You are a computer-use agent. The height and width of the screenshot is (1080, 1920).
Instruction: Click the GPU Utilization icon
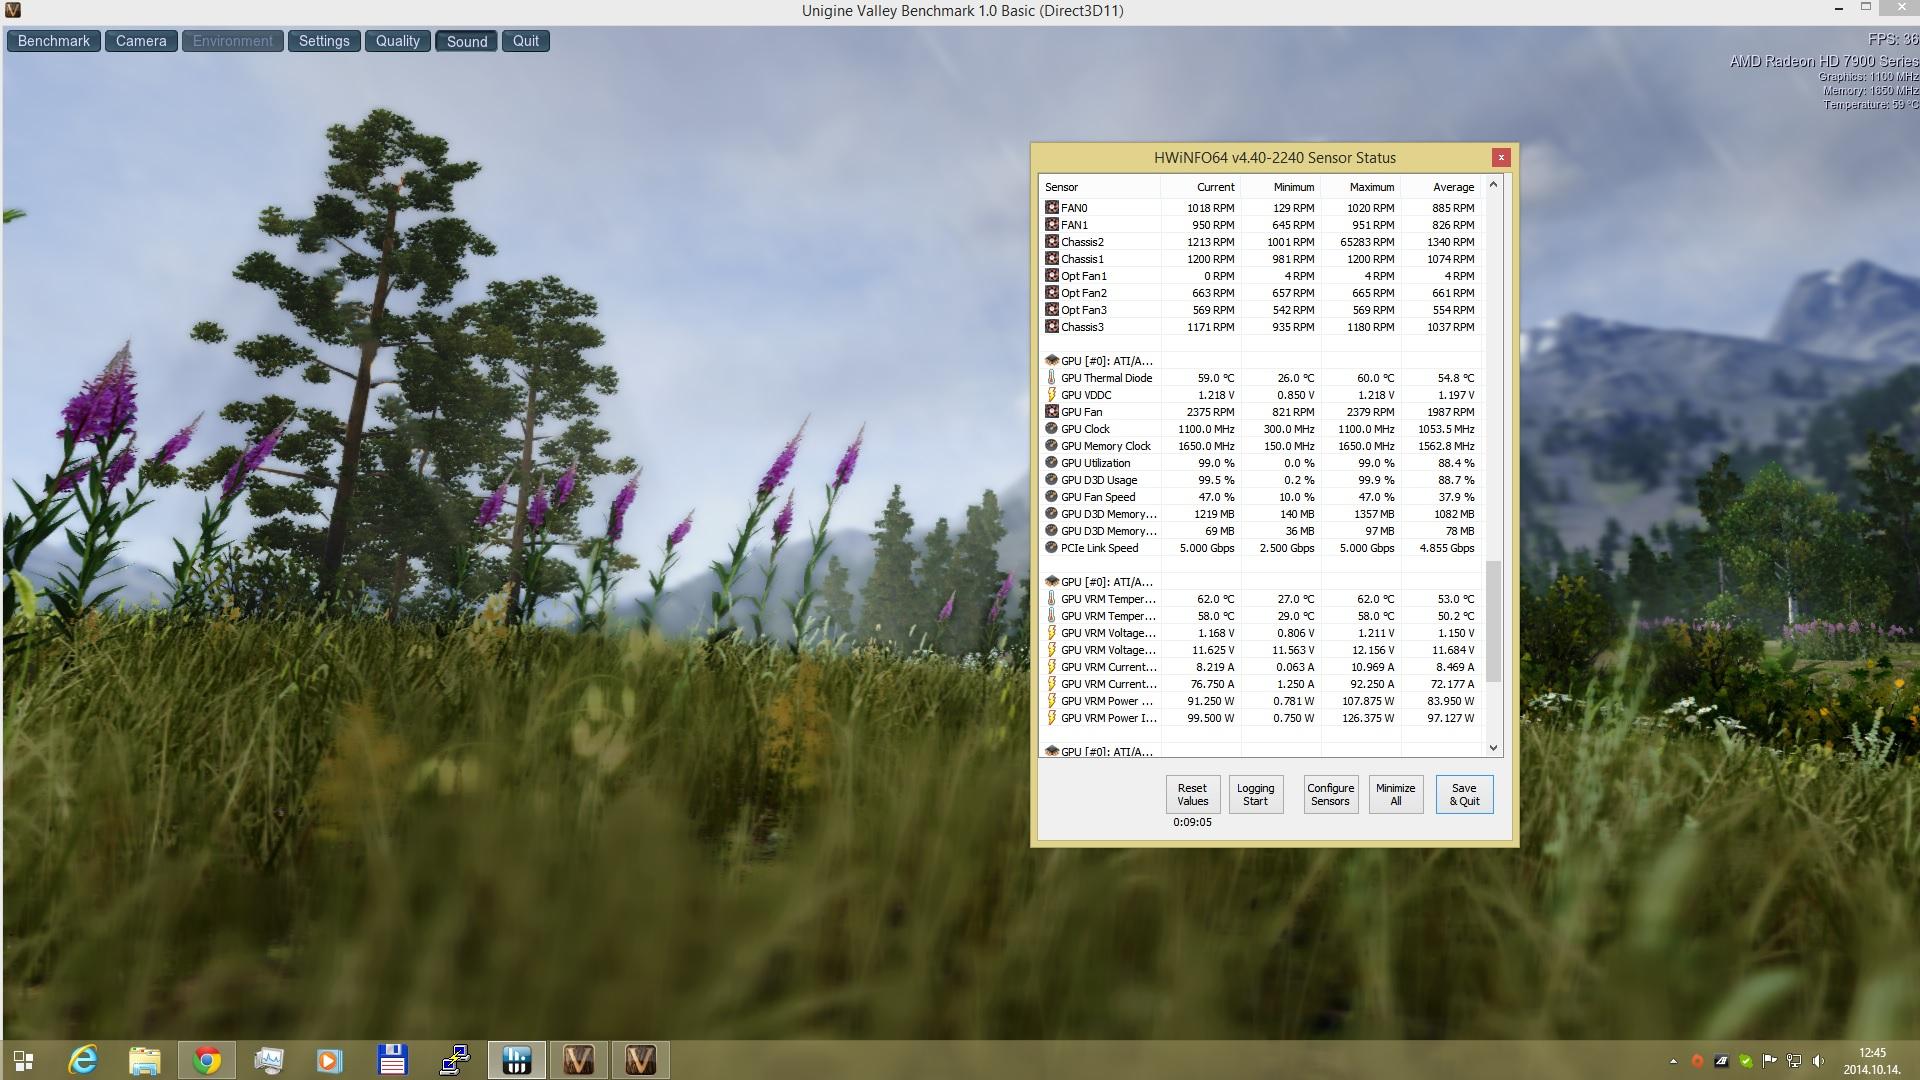1051,462
